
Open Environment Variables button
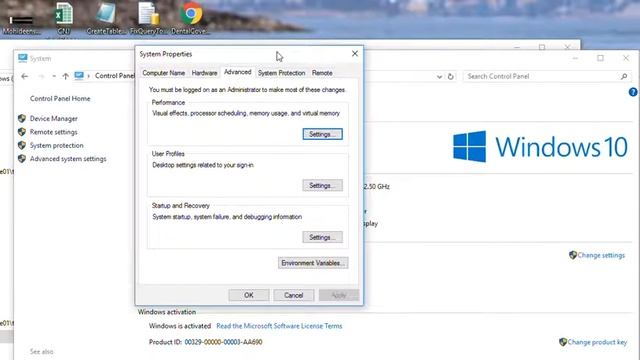(313, 263)
